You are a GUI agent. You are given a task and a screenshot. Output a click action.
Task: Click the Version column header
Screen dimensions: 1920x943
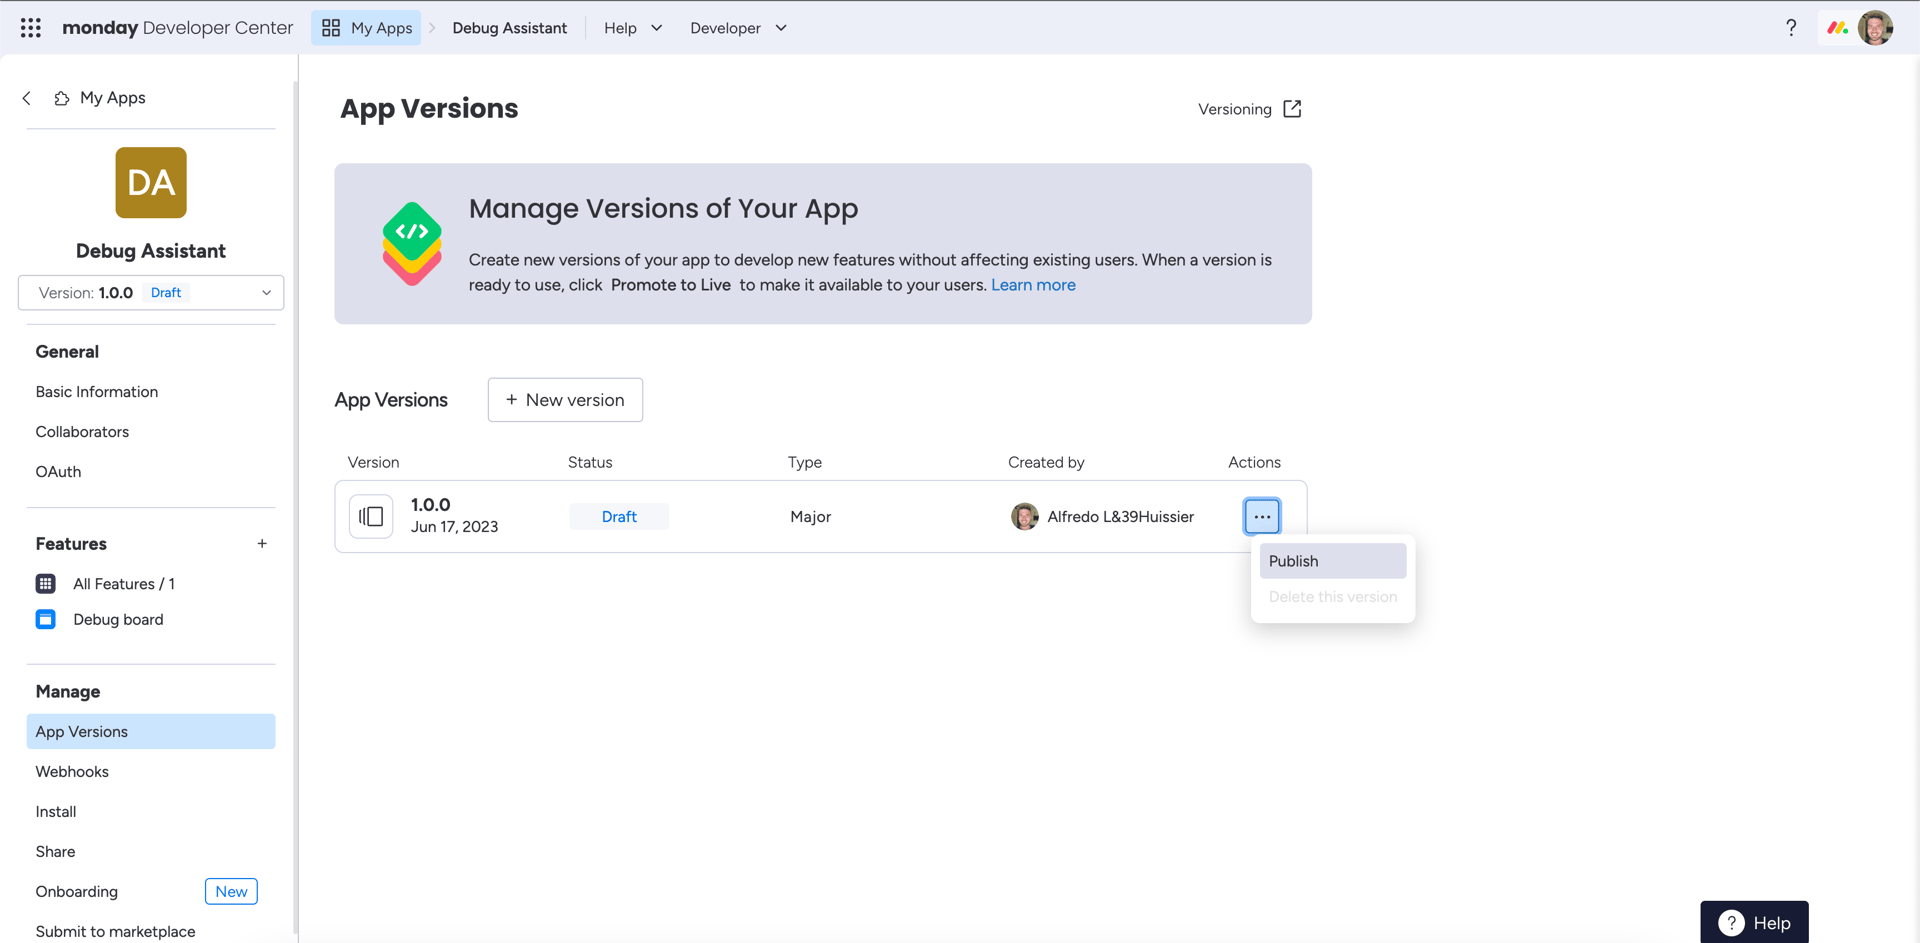click(373, 462)
